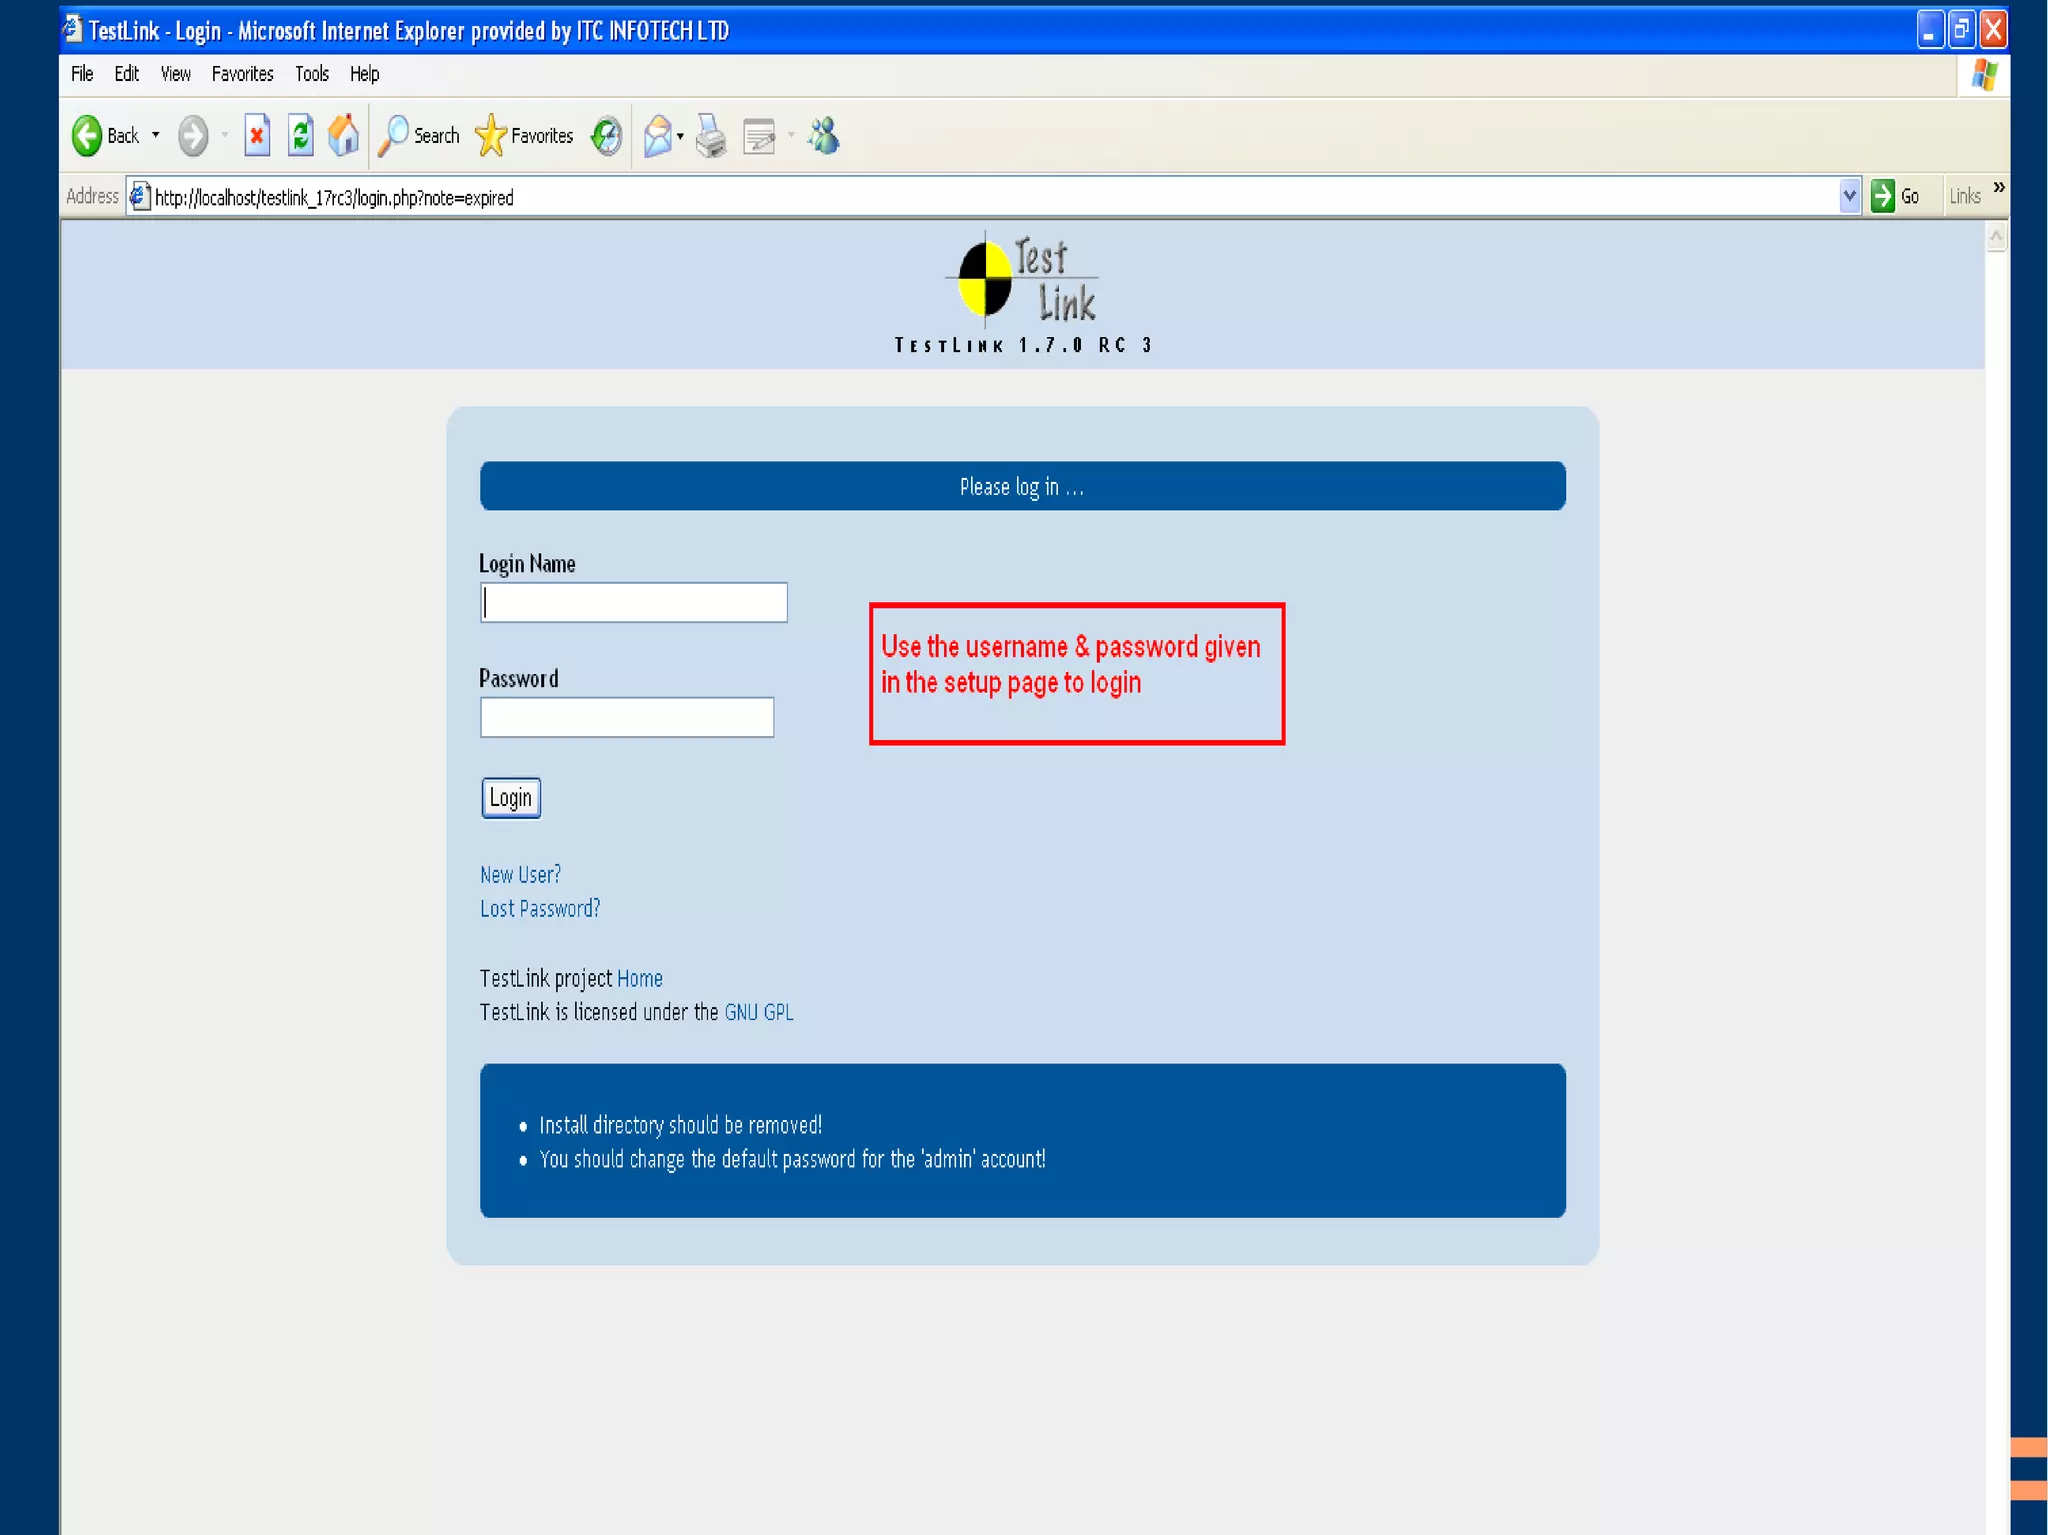This screenshot has height=1535, width=2048.
Task: Click the 'TestLink 1.7.0 RC 3' version text
Action: (x=1023, y=345)
